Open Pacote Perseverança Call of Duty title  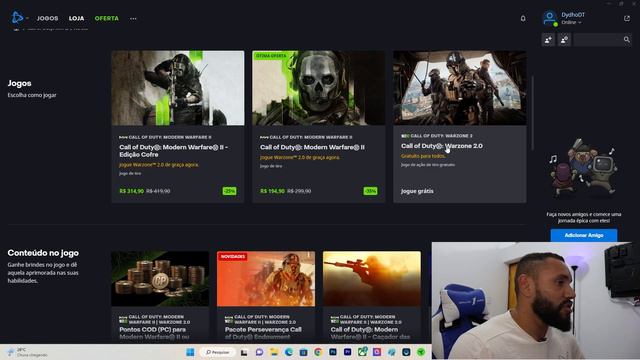click(263, 333)
